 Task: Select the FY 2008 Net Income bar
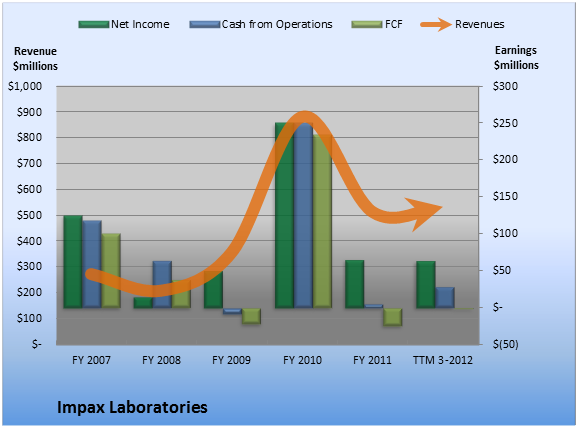[143, 303]
